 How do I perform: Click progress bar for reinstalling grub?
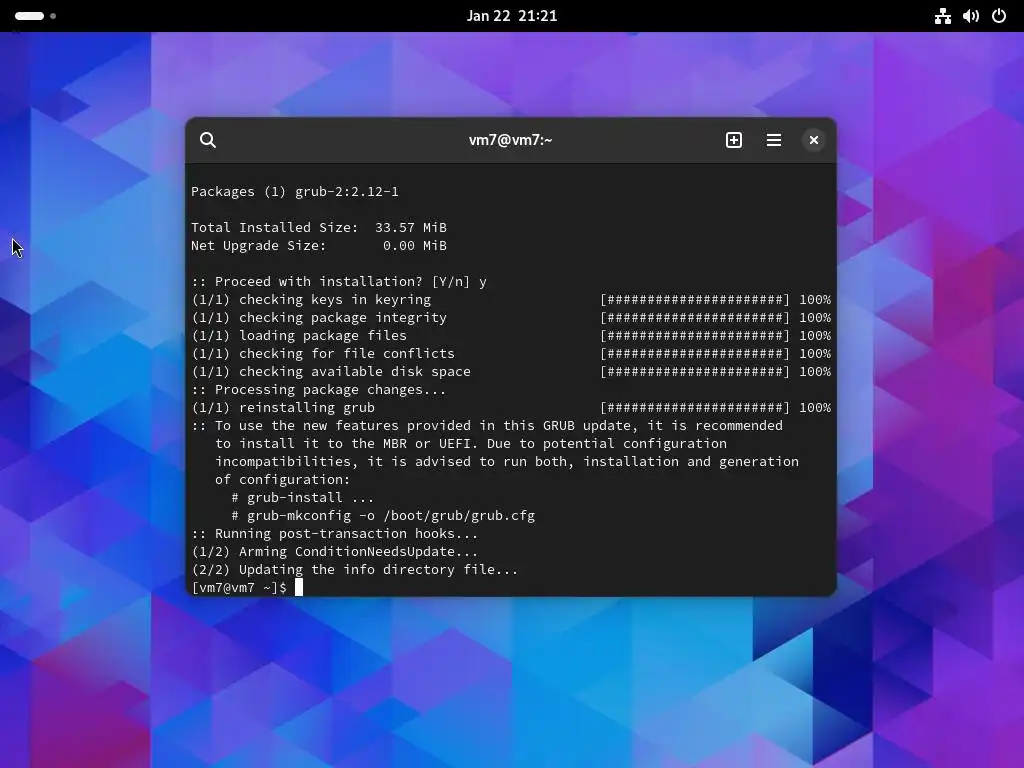pos(695,408)
